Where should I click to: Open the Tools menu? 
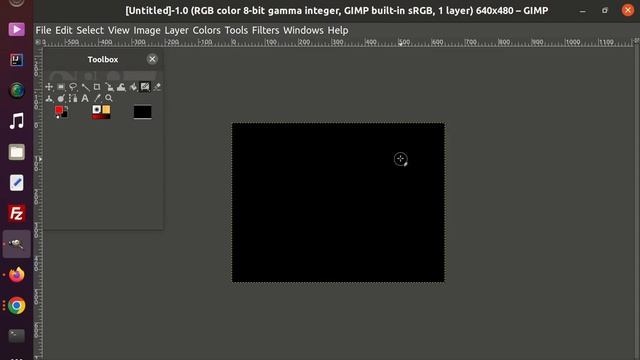pos(236,30)
